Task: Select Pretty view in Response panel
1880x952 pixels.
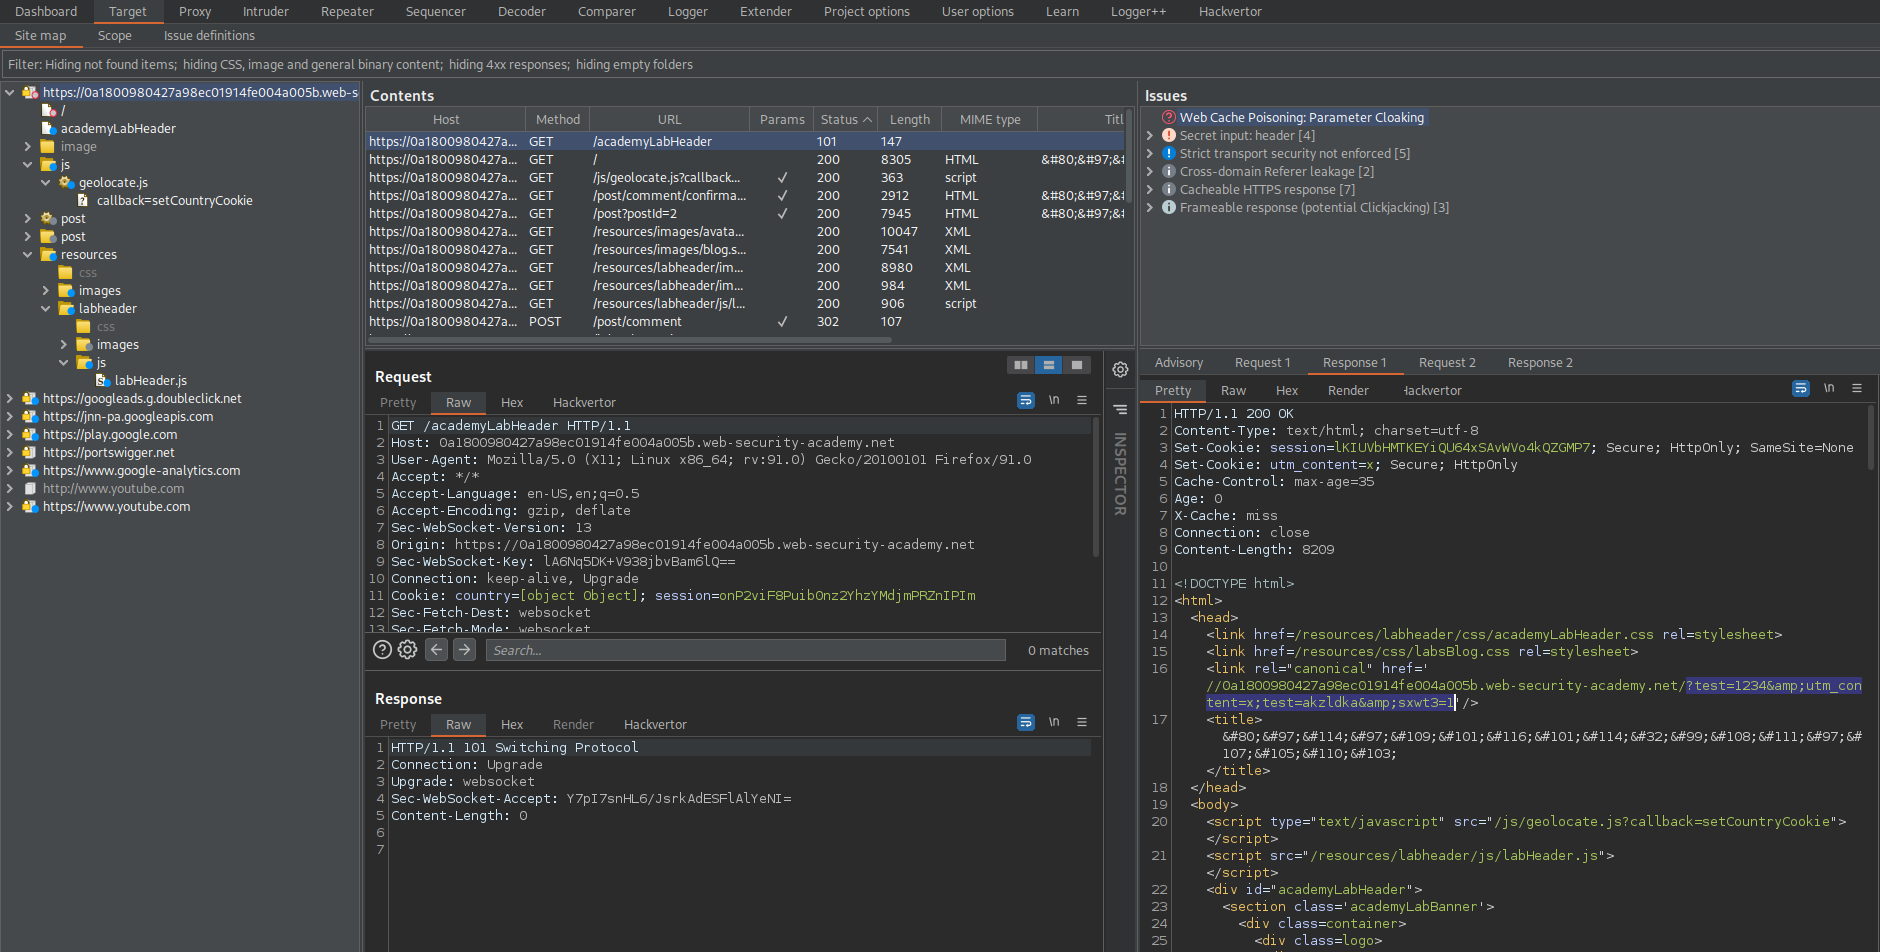Action: [x=398, y=725]
